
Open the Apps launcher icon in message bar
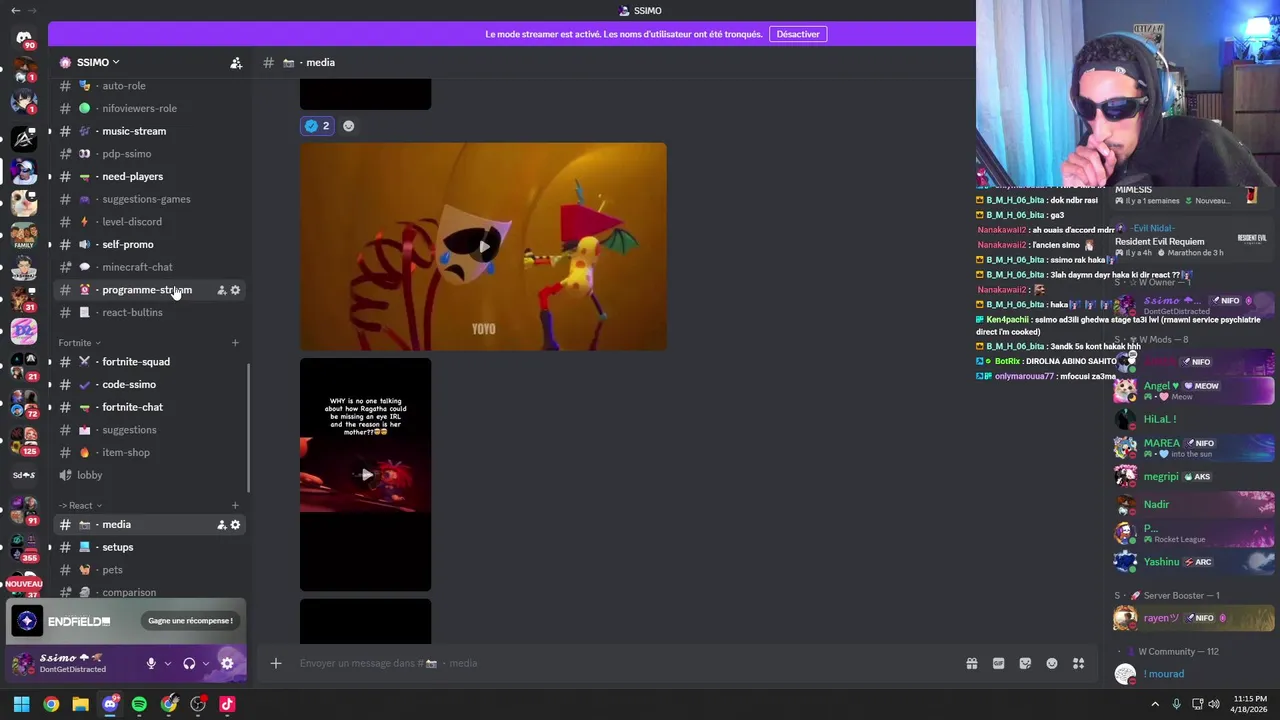1078,663
